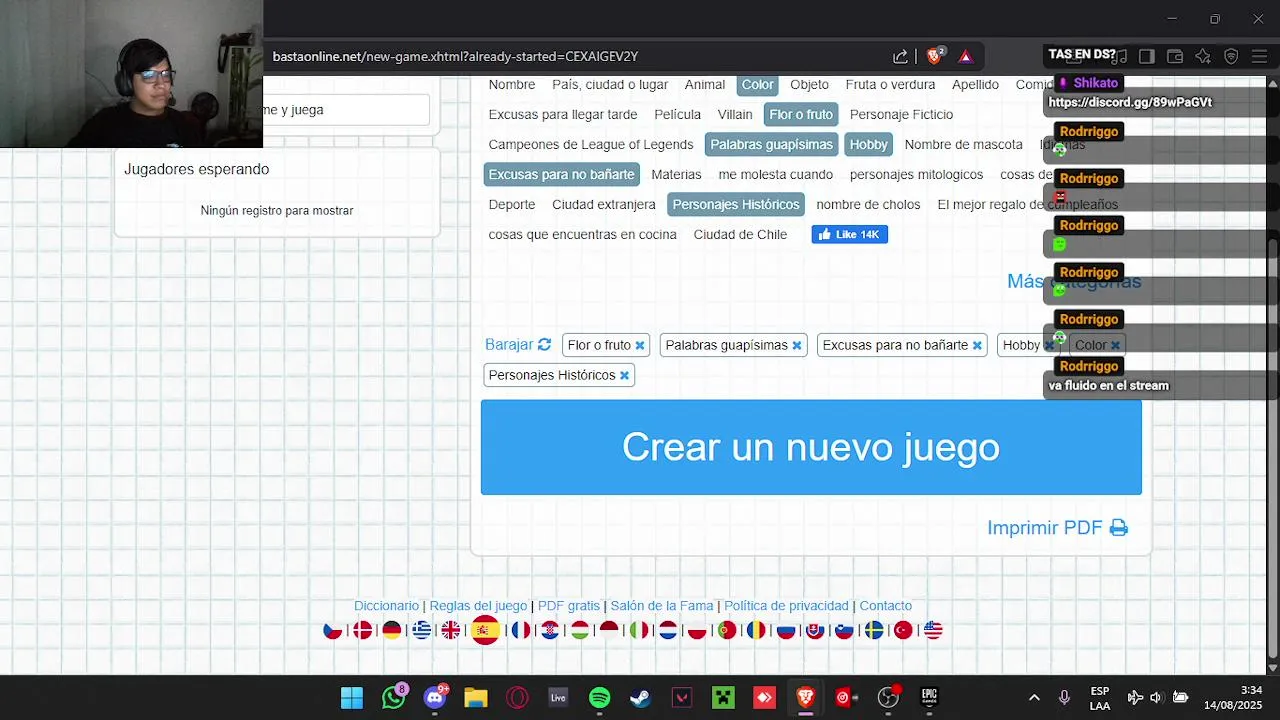Screen dimensions: 1280x720
Task: Remove the Color selected tag
Action: tap(1115, 345)
